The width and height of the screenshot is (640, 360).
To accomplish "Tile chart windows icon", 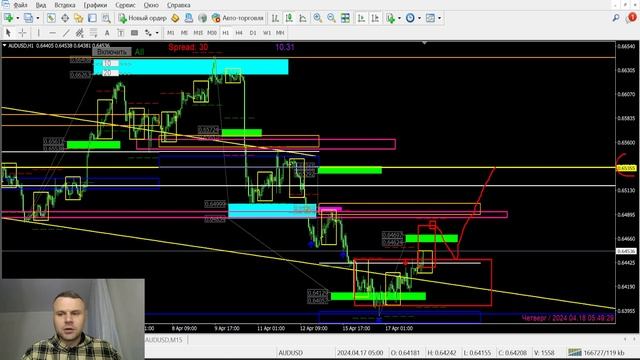I will click(345, 18).
